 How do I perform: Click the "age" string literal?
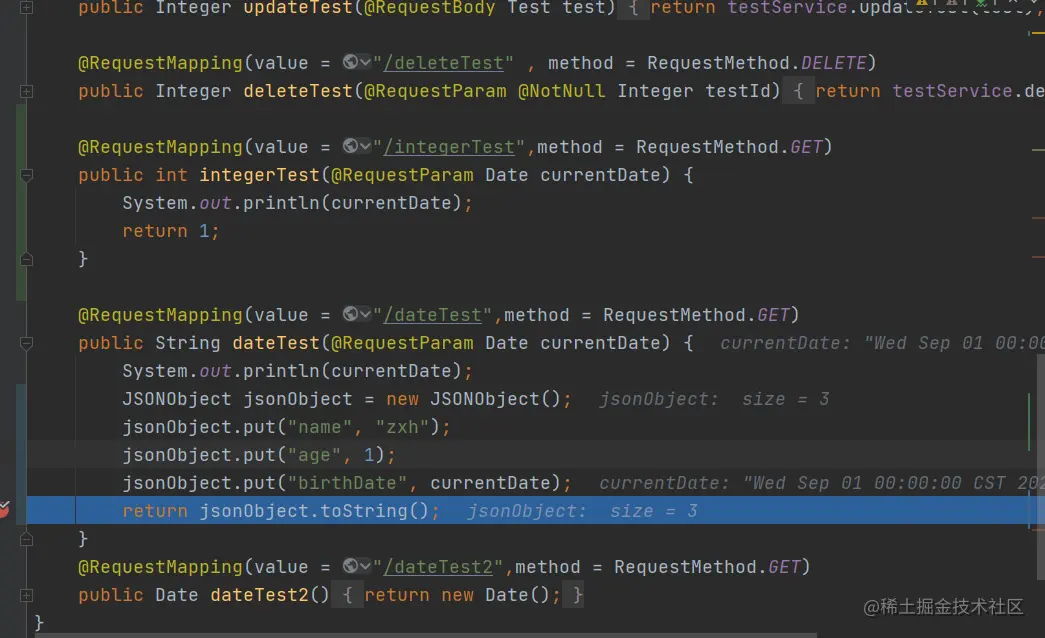(x=315, y=455)
